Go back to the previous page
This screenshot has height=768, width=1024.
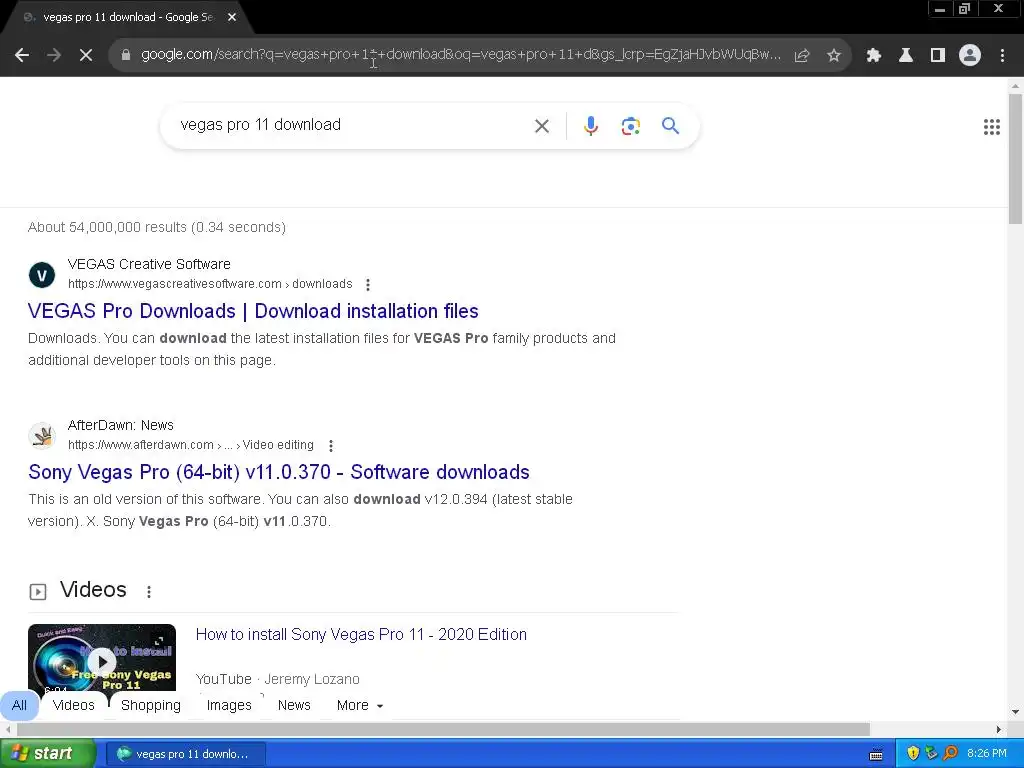pos(22,56)
